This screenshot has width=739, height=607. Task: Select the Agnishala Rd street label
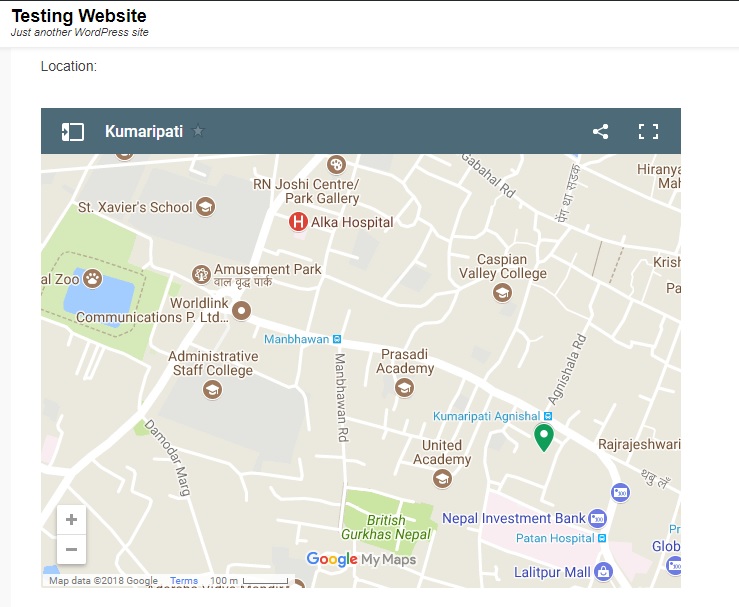[x=567, y=369]
